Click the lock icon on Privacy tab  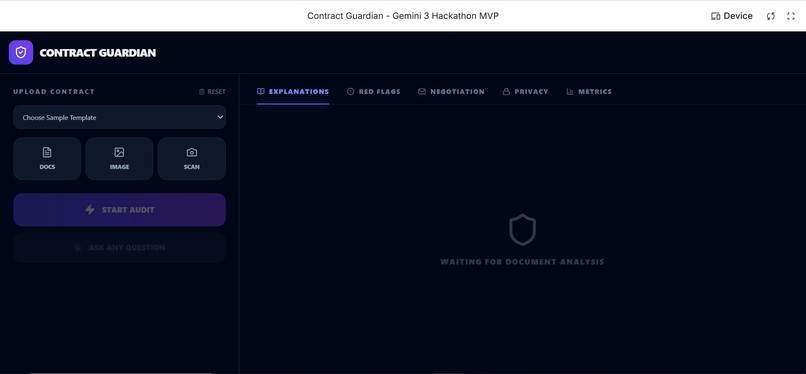point(506,91)
